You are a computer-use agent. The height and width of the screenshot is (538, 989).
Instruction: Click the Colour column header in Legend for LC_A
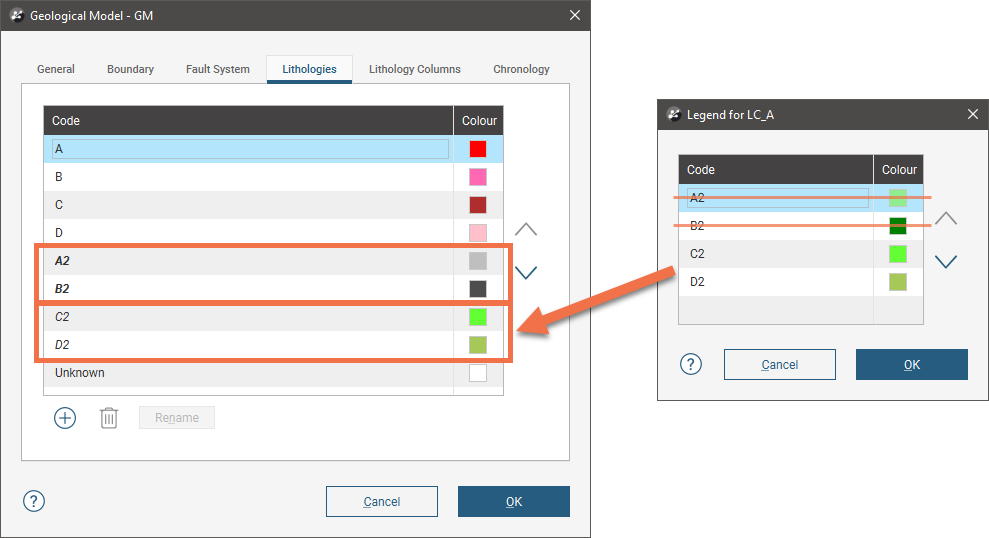tap(899, 170)
